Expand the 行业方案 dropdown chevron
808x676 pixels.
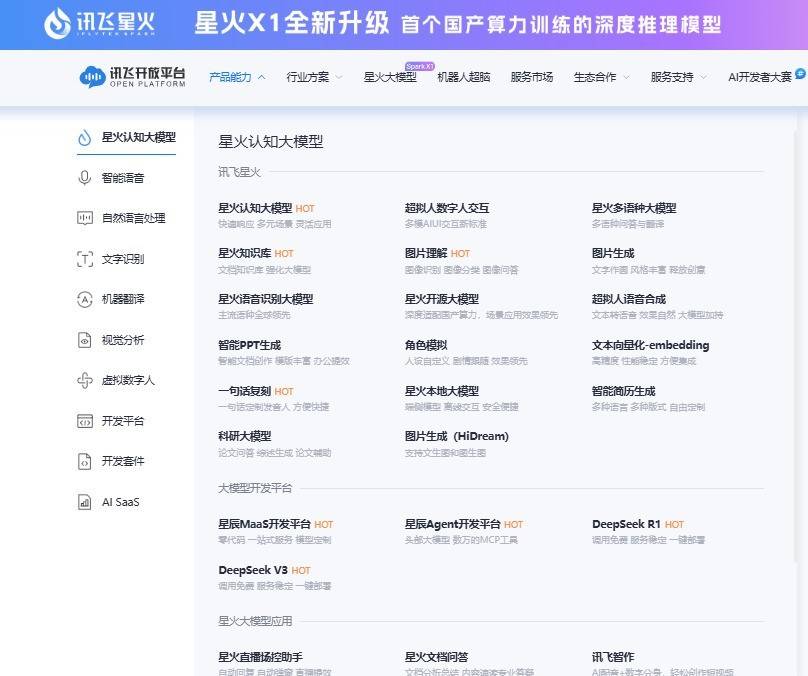(339, 77)
